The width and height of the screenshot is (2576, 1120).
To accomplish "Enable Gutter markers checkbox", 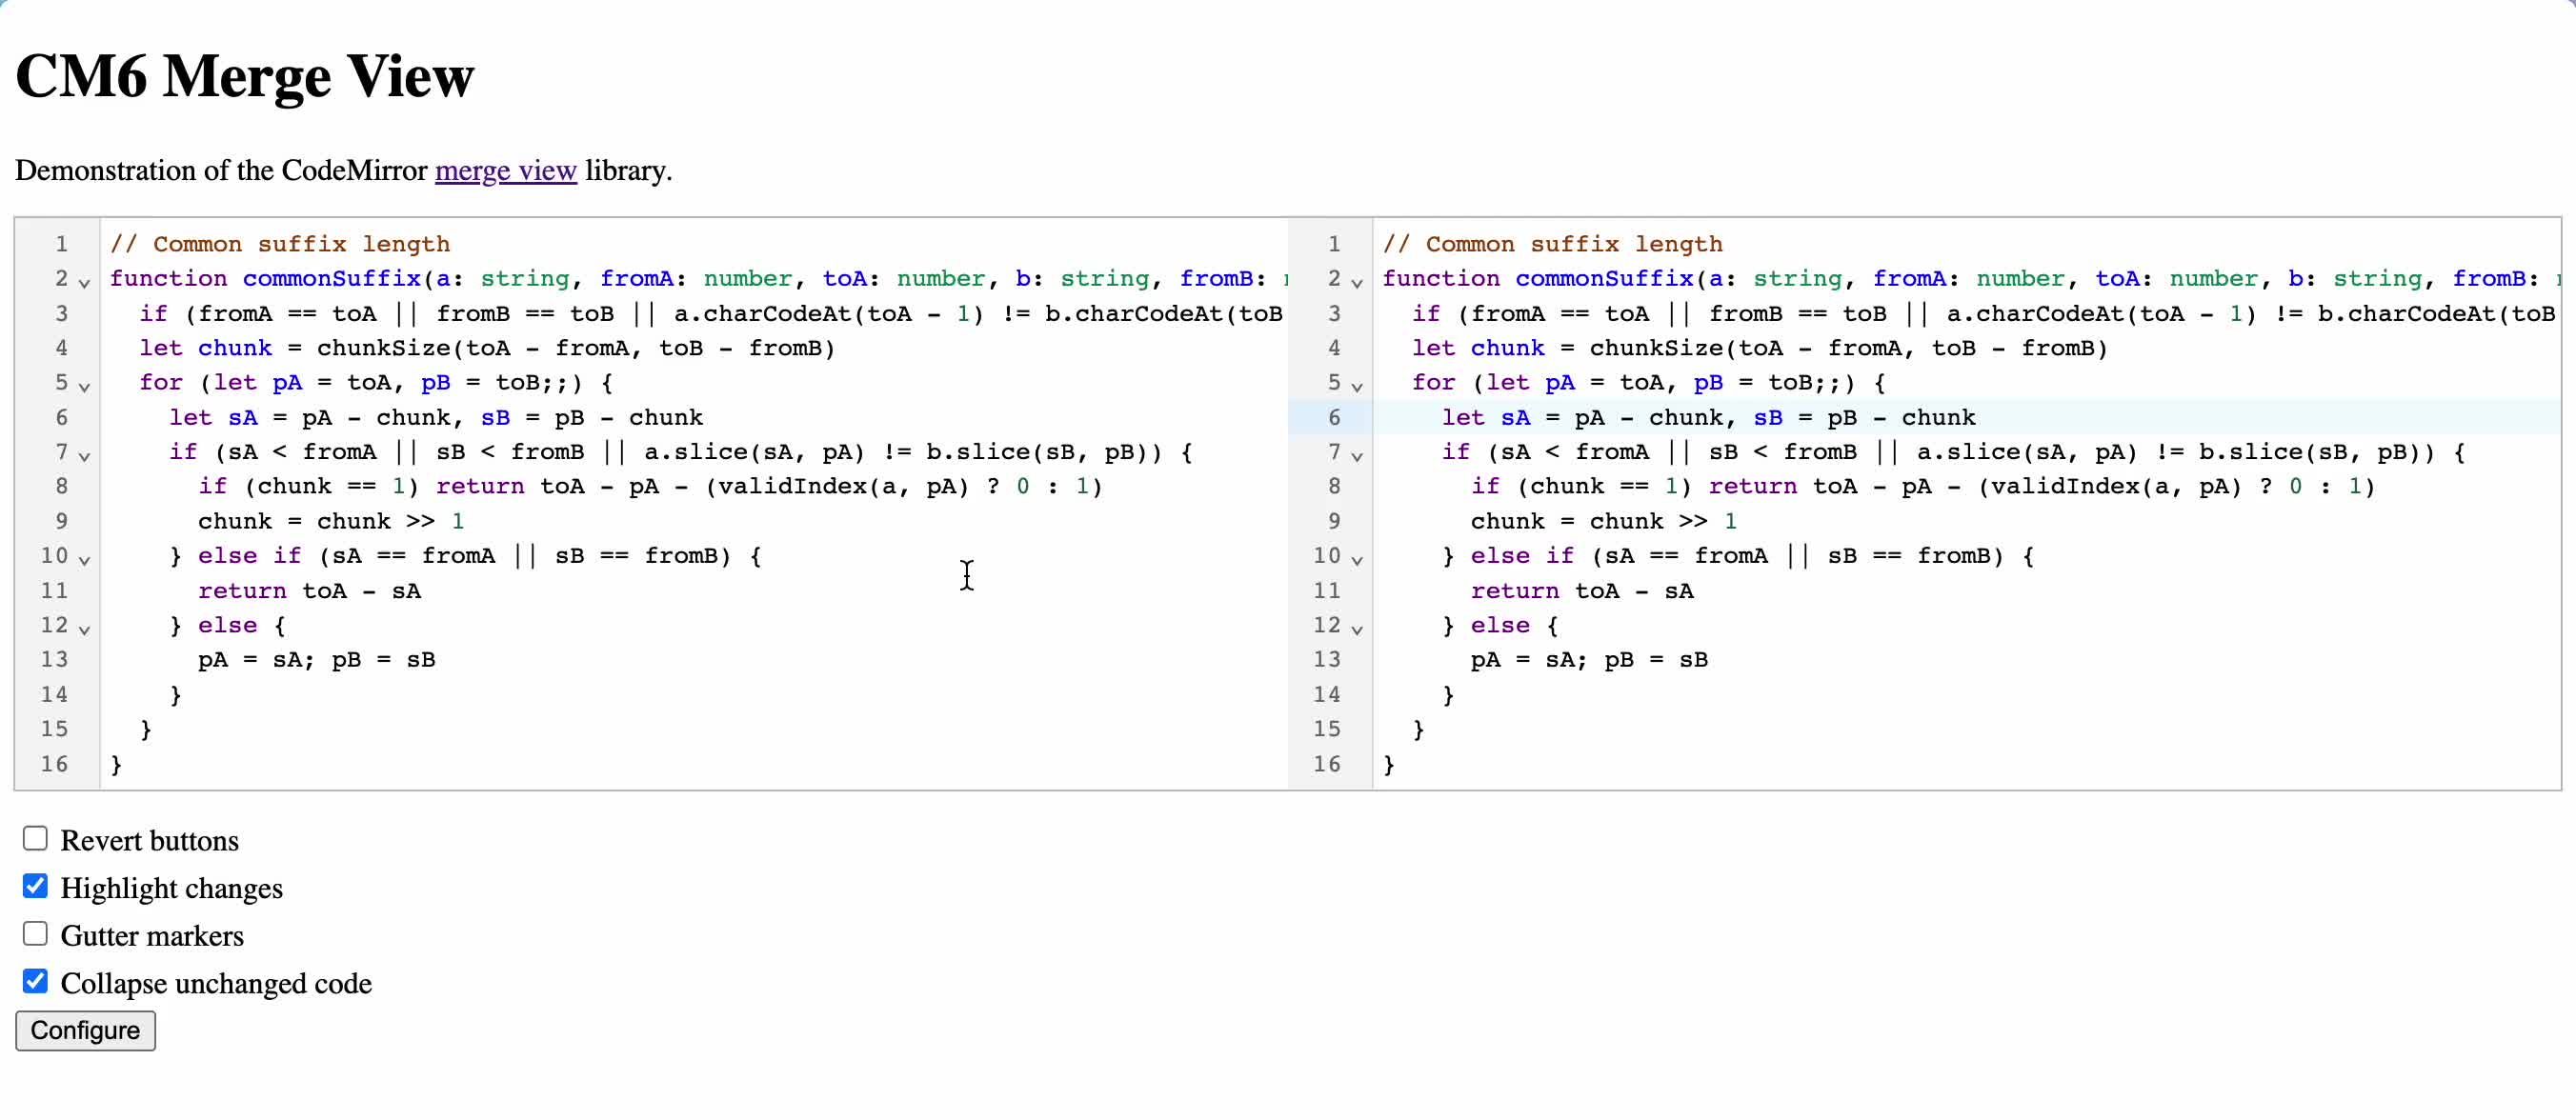I will [35, 933].
